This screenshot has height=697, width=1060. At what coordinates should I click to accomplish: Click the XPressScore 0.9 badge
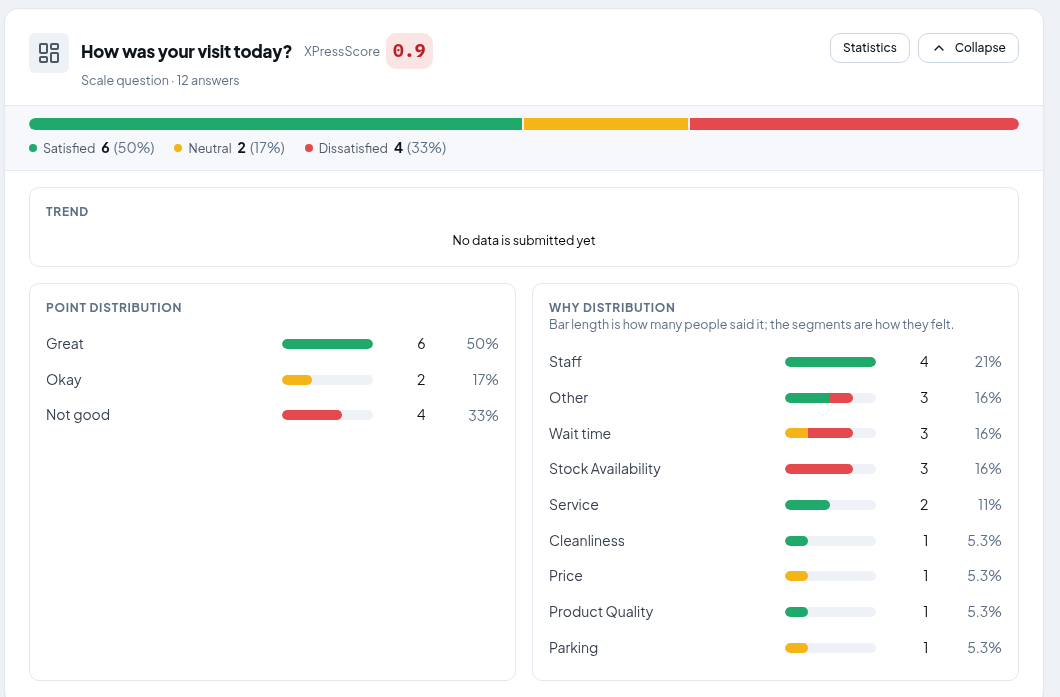click(x=409, y=51)
